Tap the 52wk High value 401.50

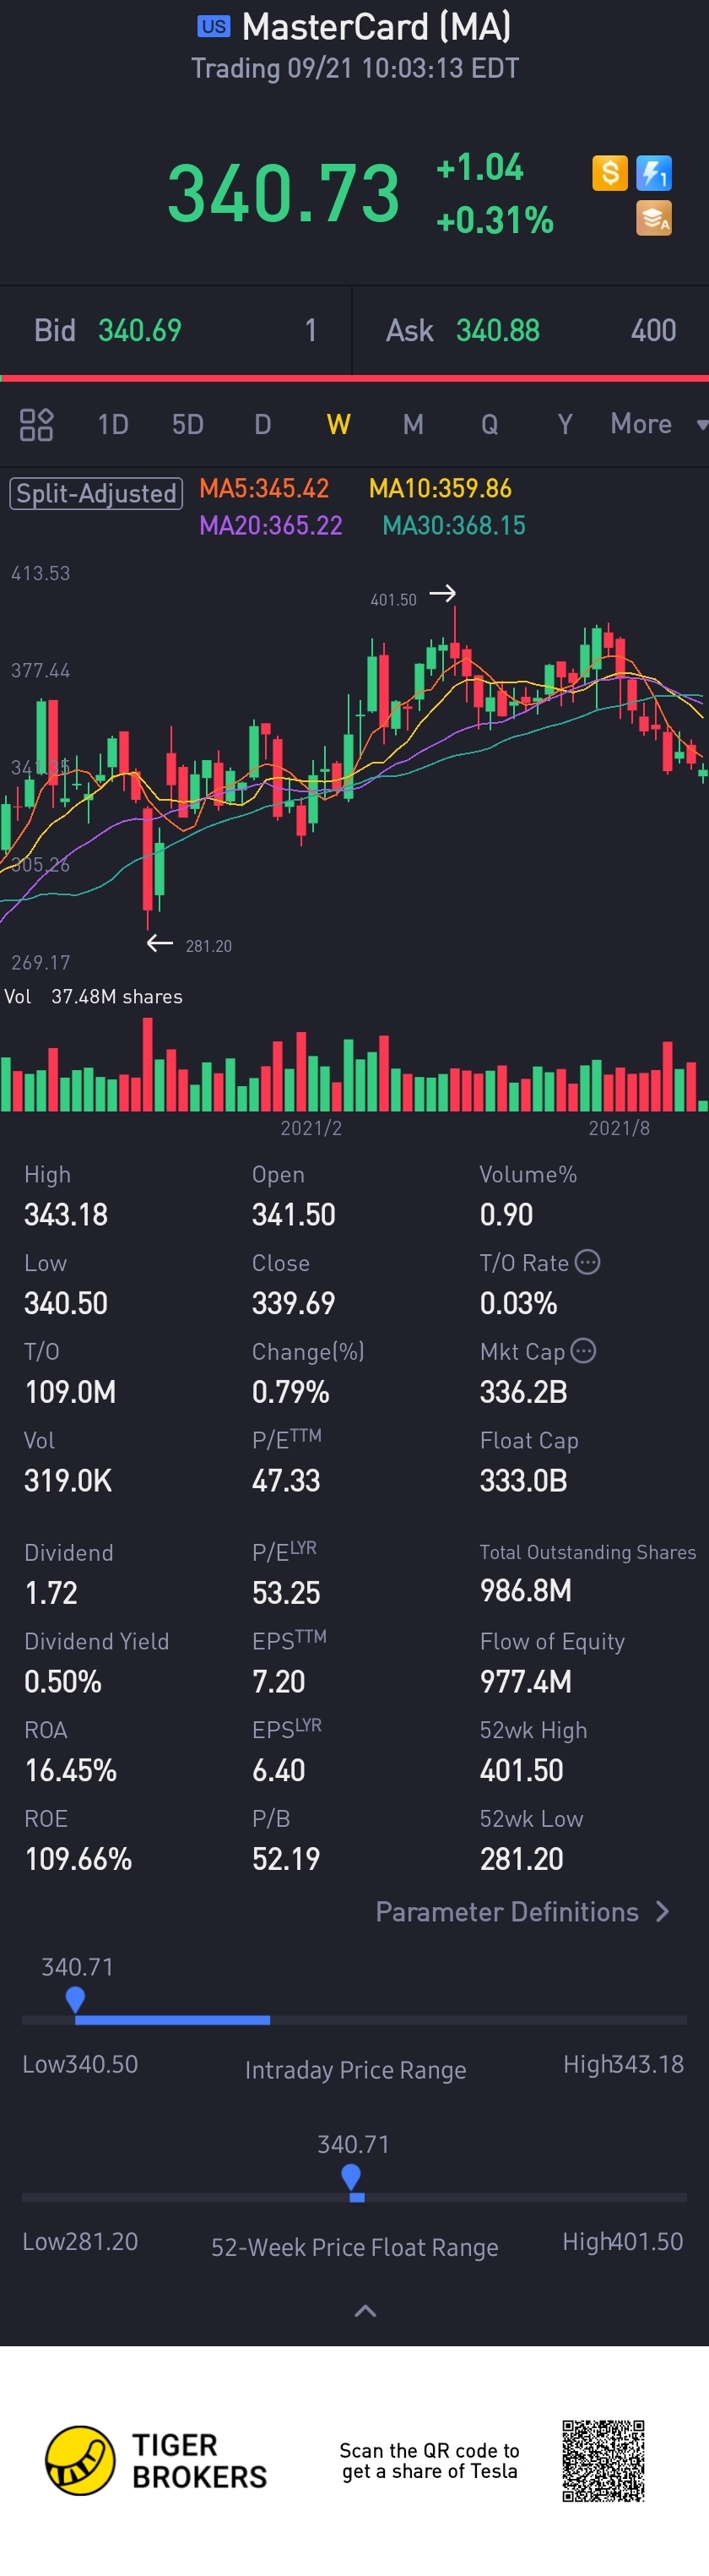[x=522, y=1770]
